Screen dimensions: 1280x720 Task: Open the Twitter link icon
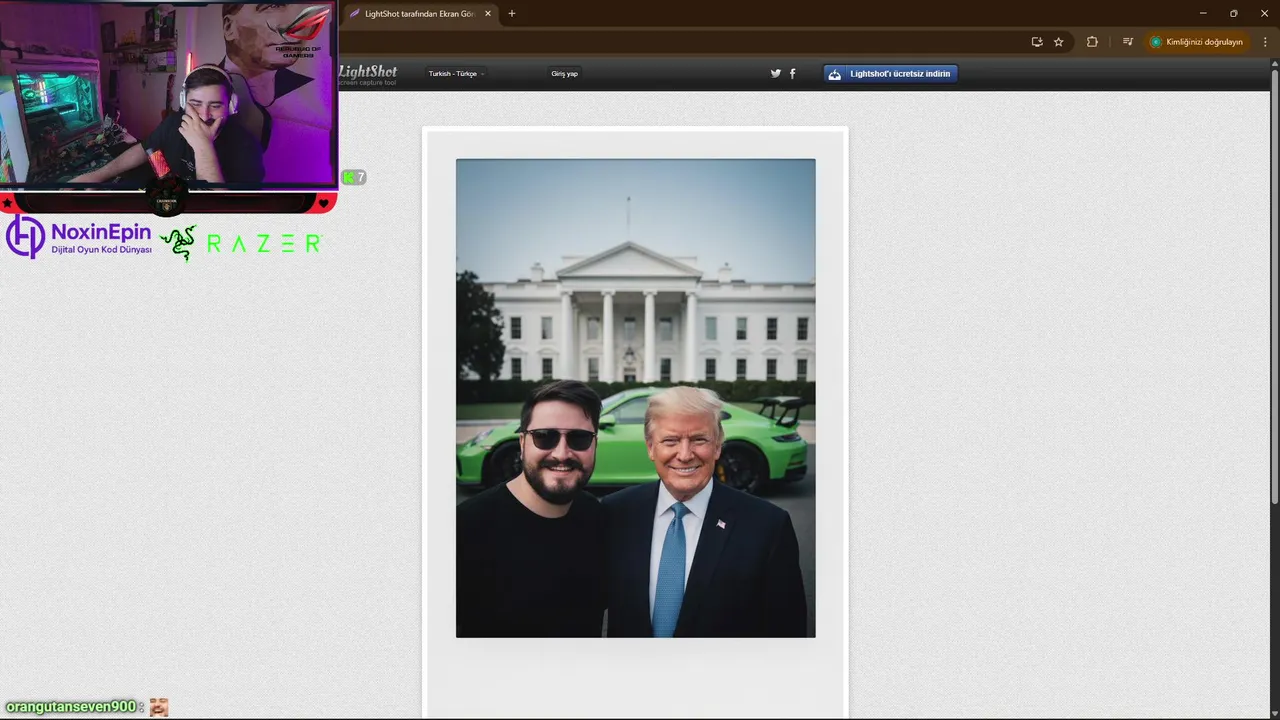tap(775, 73)
